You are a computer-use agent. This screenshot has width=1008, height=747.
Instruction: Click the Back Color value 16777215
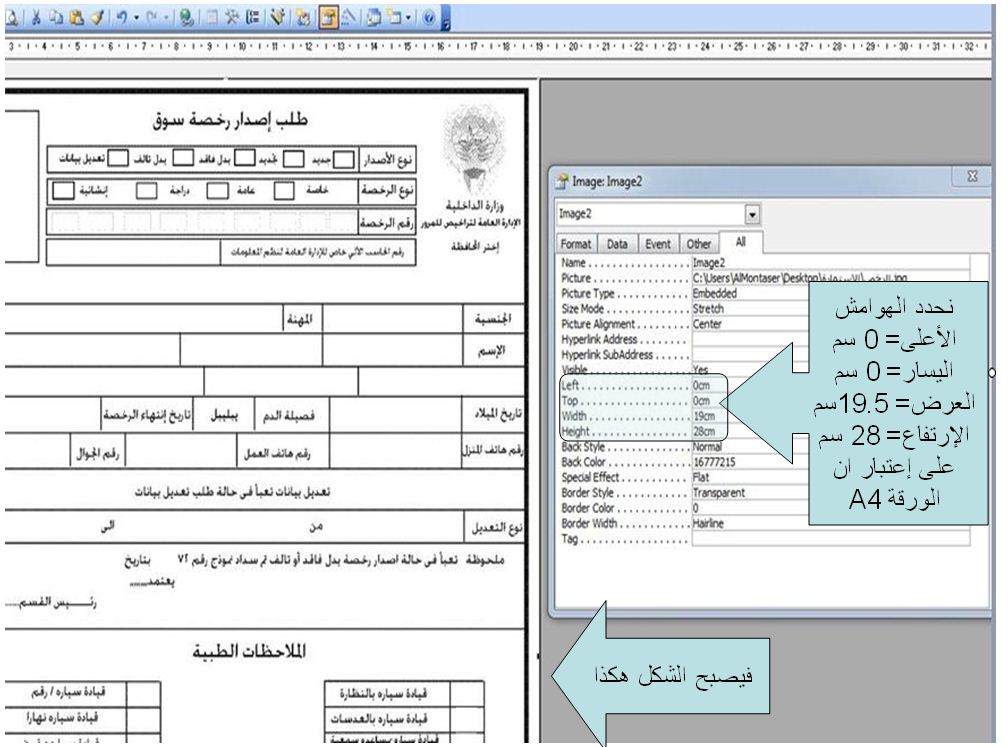714,462
